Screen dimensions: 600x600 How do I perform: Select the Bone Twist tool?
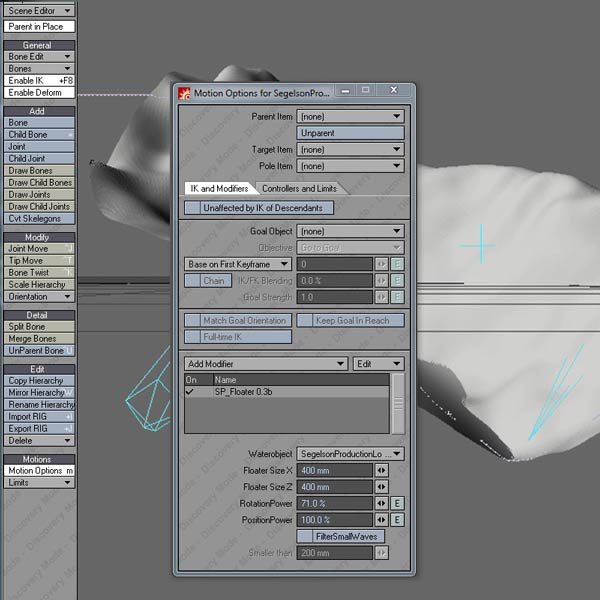tap(38, 272)
